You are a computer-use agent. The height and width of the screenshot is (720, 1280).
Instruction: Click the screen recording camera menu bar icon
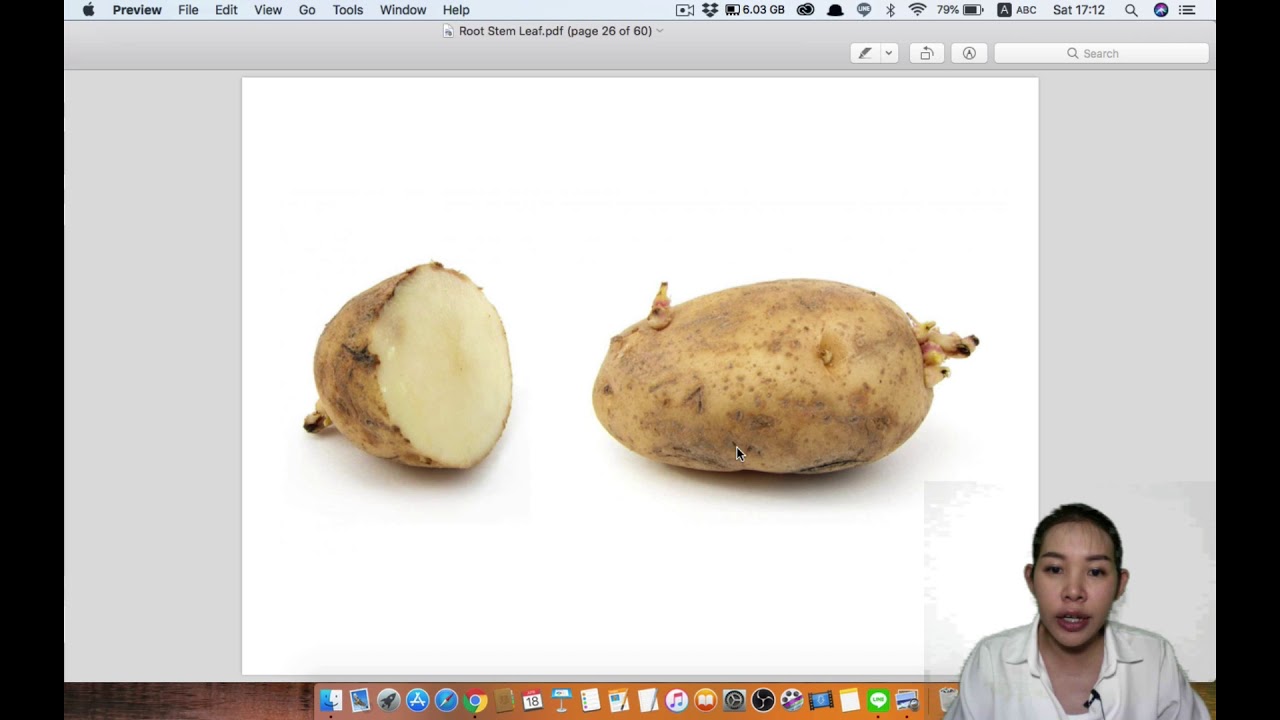point(685,10)
